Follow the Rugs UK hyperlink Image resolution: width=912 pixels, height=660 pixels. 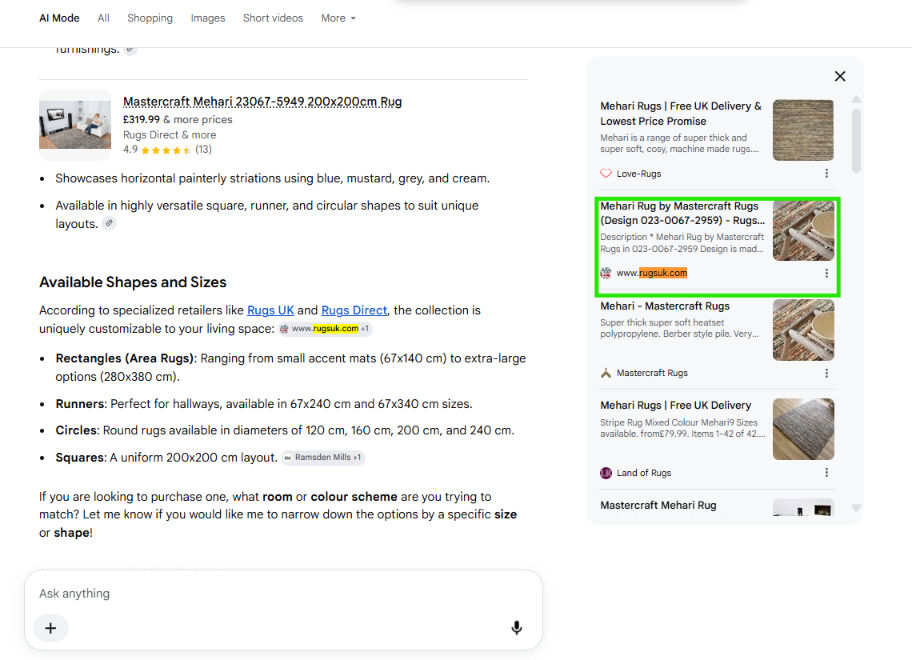click(270, 311)
